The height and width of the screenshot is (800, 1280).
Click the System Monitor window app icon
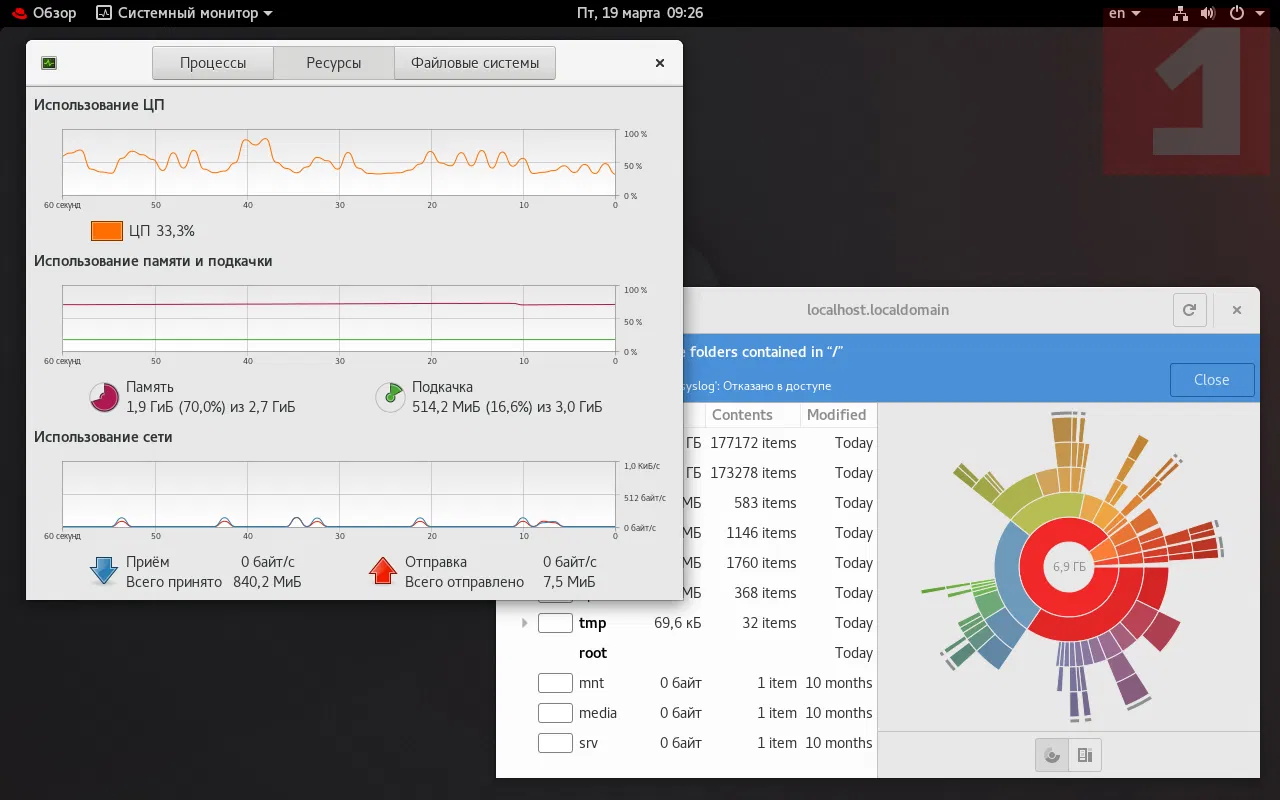pyautogui.click(x=49, y=63)
